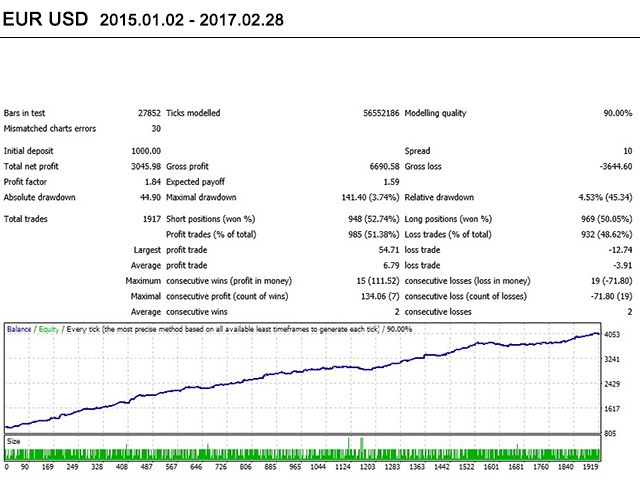The height and width of the screenshot is (480, 640).
Task: Select Loss trades value 932 (48.62%)
Action: (607, 235)
